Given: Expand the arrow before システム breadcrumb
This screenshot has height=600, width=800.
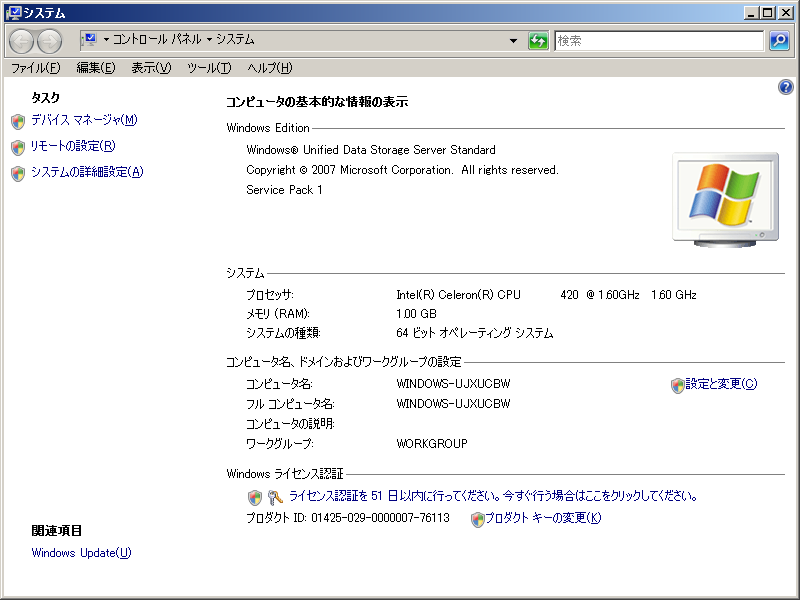Looking at the screenshot, I should (x=209, y=39).
